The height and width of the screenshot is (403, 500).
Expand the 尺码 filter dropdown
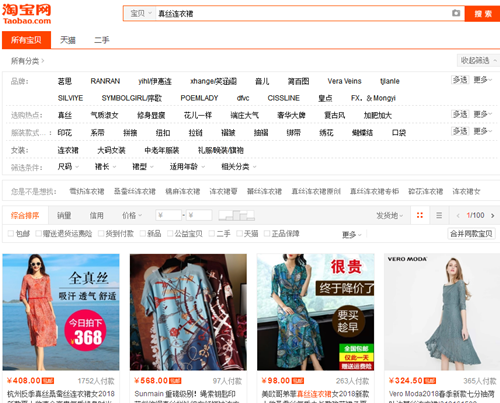tap(68, 167)
